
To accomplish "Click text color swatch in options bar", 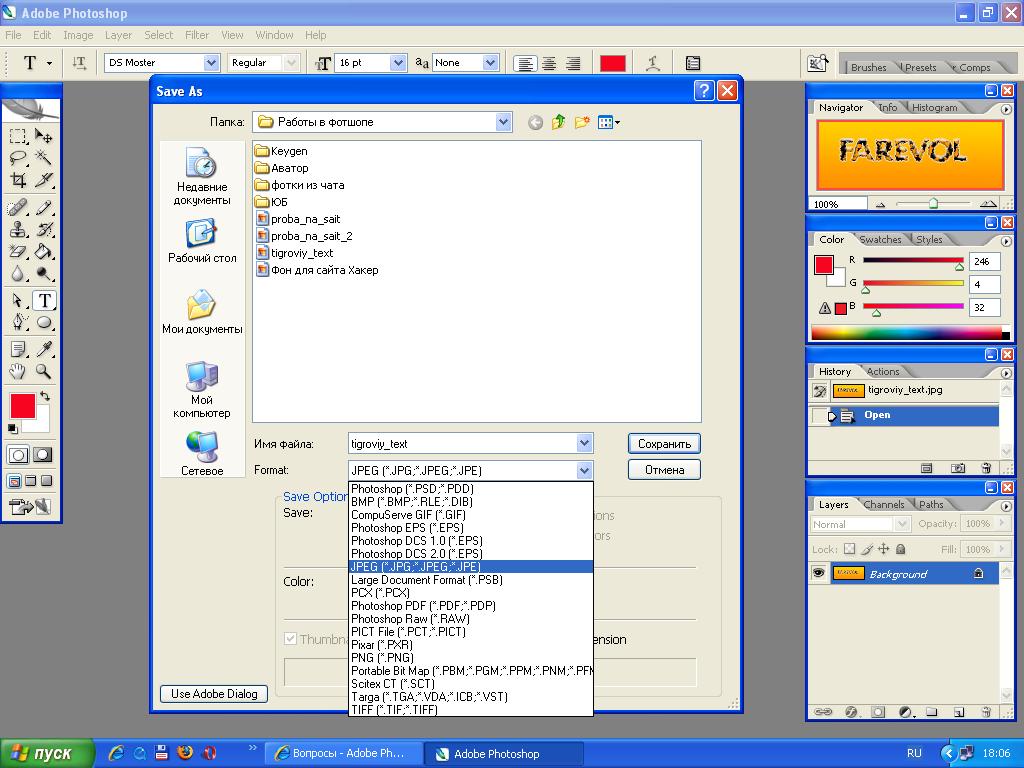I will coord(613,63).
